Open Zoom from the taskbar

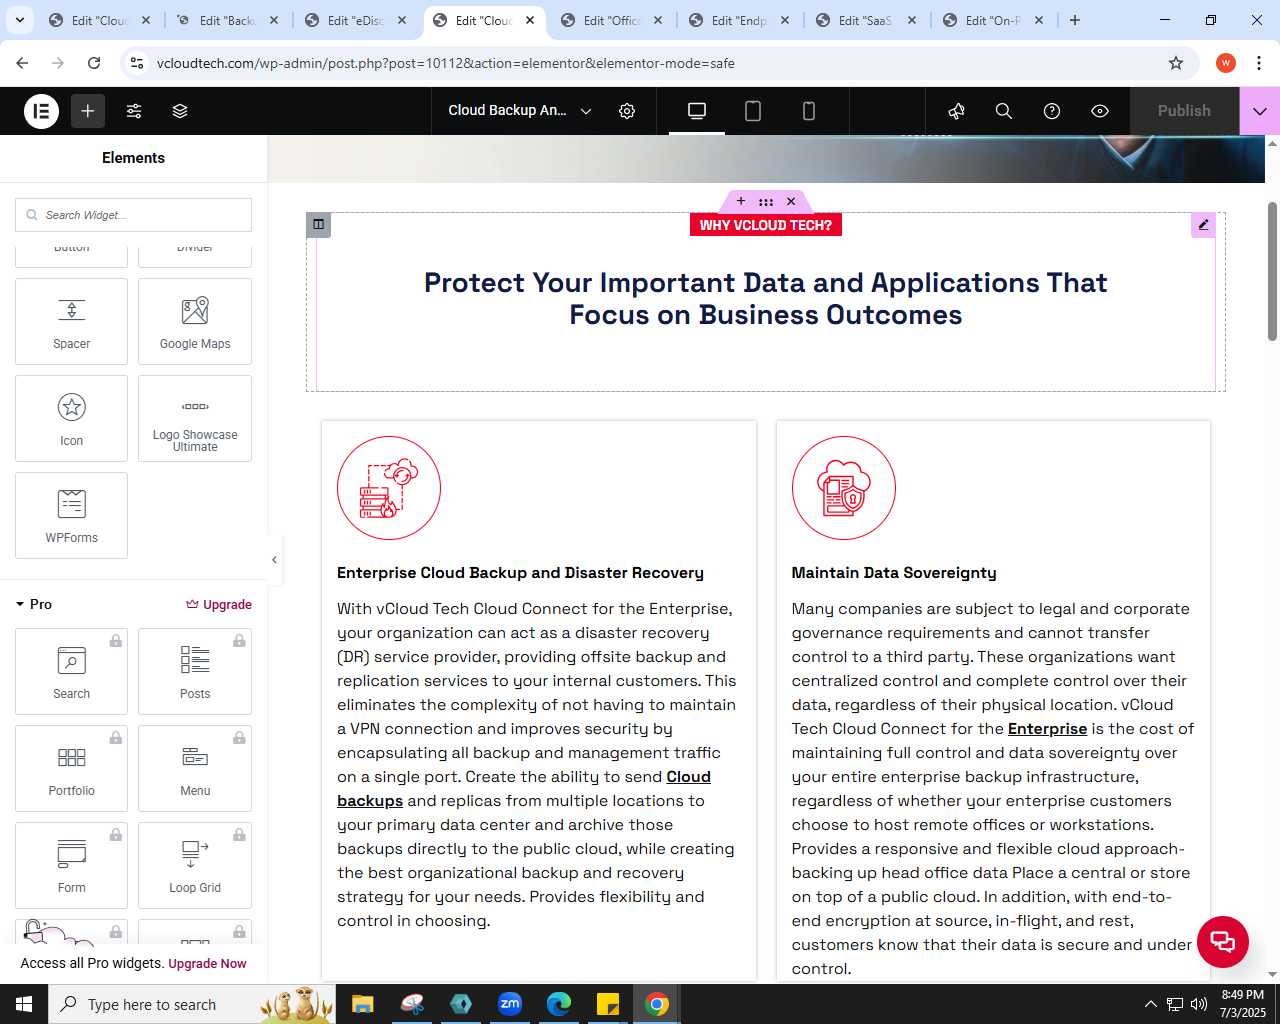[510, 1004]
